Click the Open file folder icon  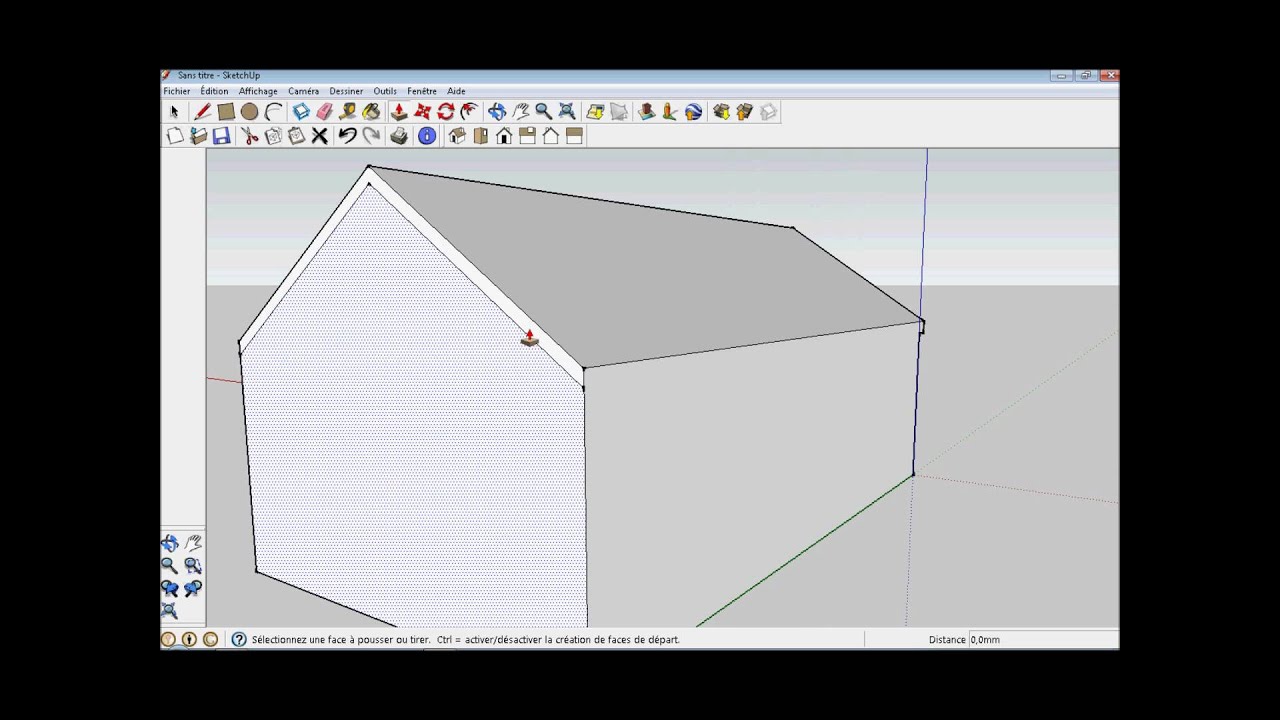pyautogui.click(x=198, y=136)
